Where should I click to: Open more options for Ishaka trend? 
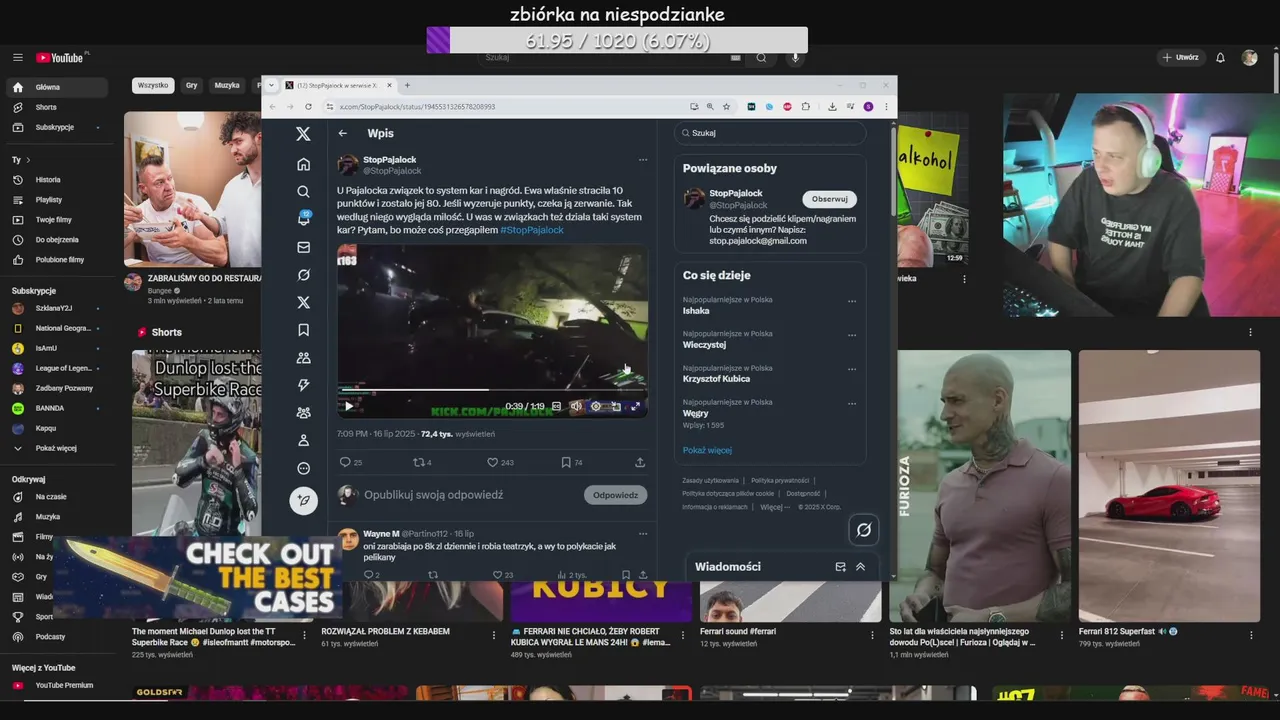point(852,301)
